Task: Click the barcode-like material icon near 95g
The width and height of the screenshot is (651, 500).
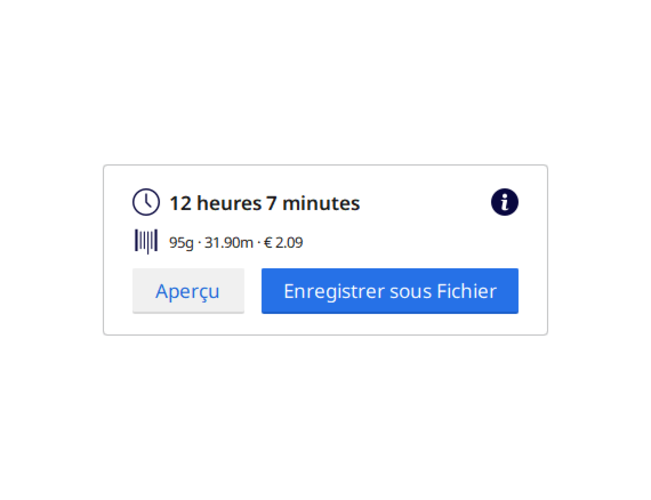Action: point(146,241)
